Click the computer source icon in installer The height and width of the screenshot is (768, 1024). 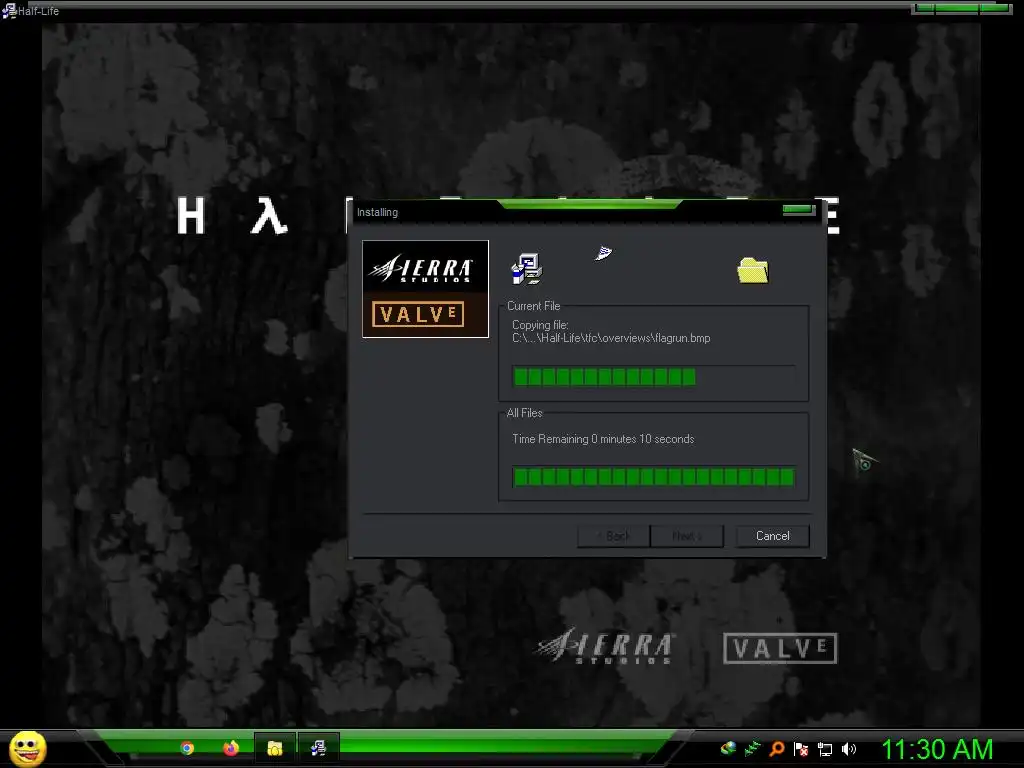(x=526, y=268)
